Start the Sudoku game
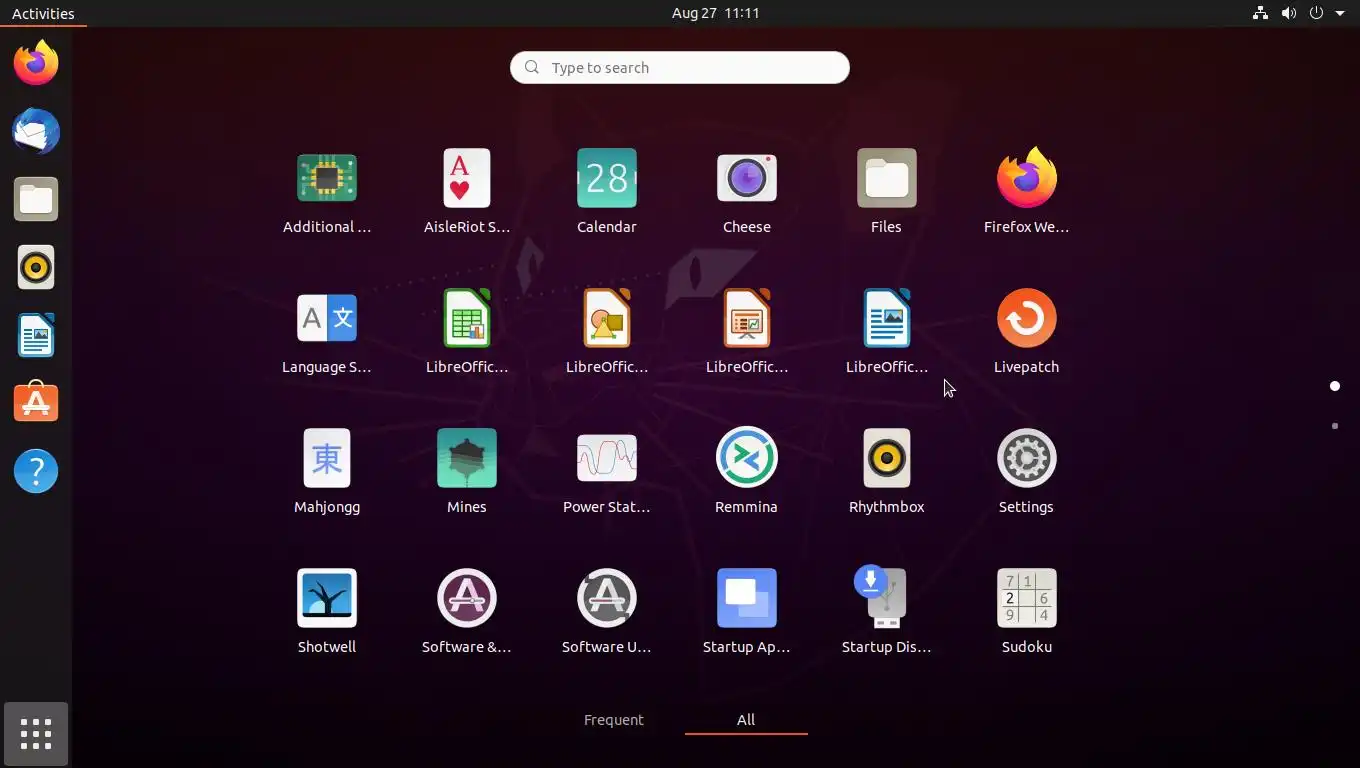 (x=1027, y=599)
